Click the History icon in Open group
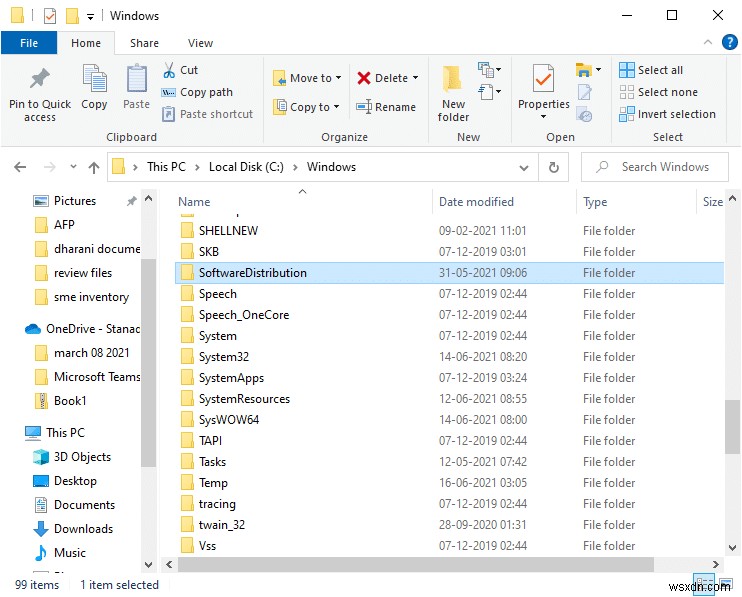 (x=584, y=114)
